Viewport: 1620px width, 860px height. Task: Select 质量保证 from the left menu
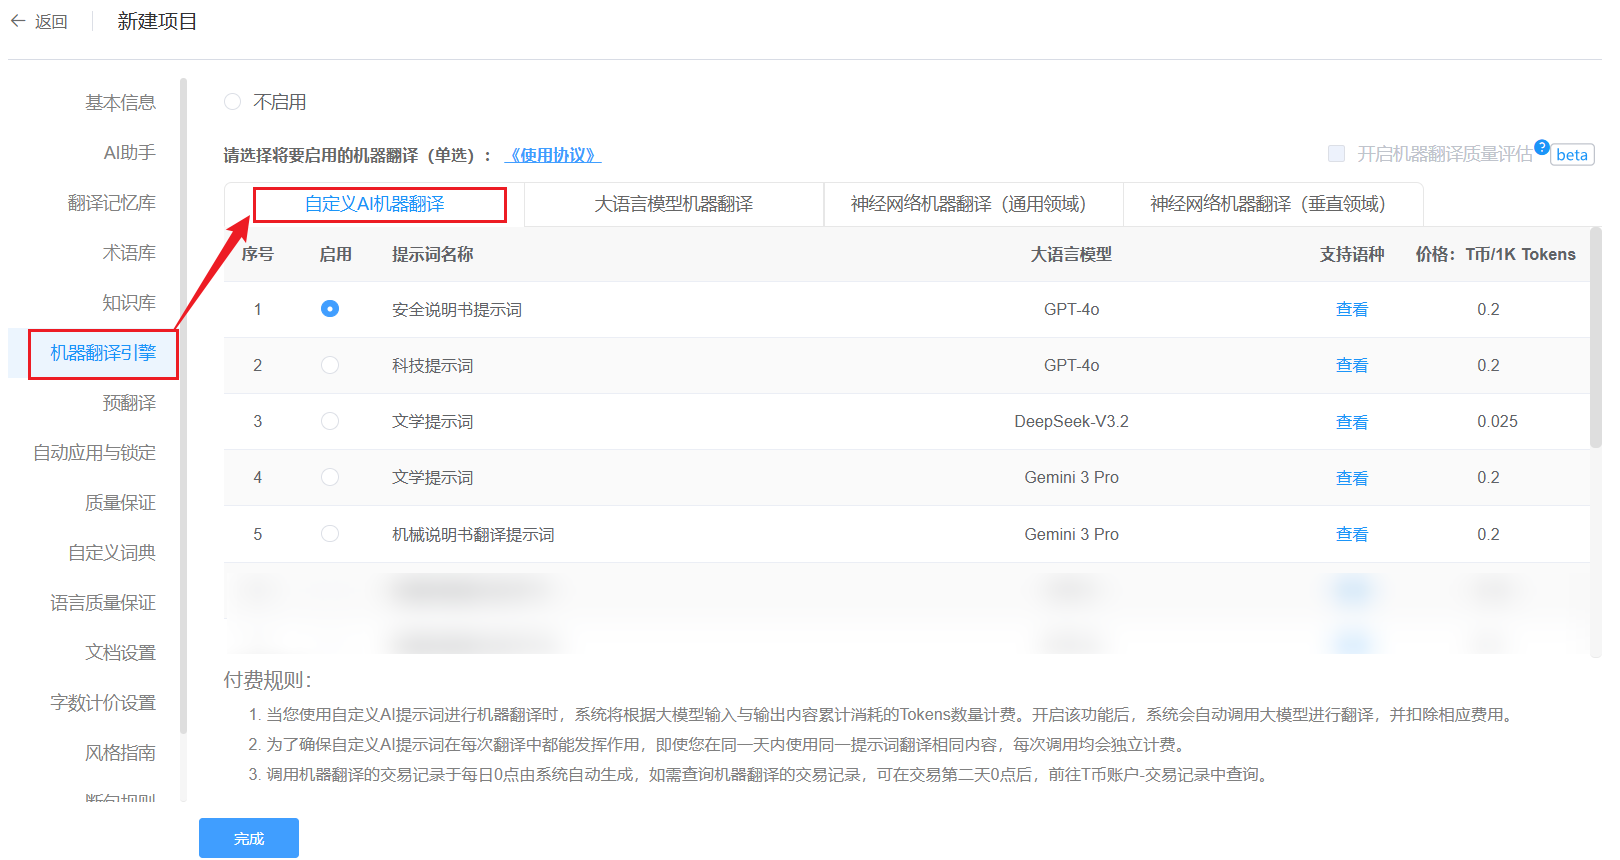pyautogui.click(x=120, y=503)
